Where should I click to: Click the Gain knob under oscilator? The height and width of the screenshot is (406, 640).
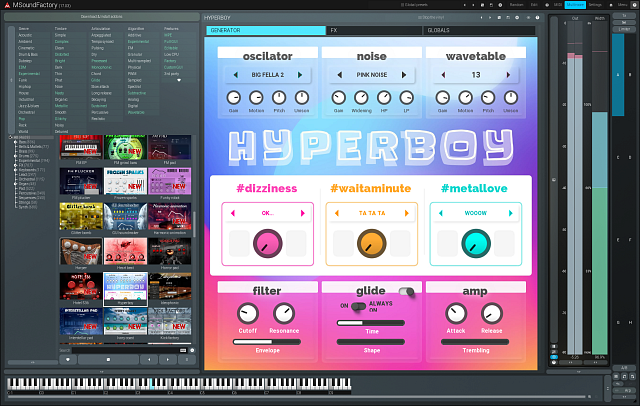pyautogui.click(x=233, y=97)
